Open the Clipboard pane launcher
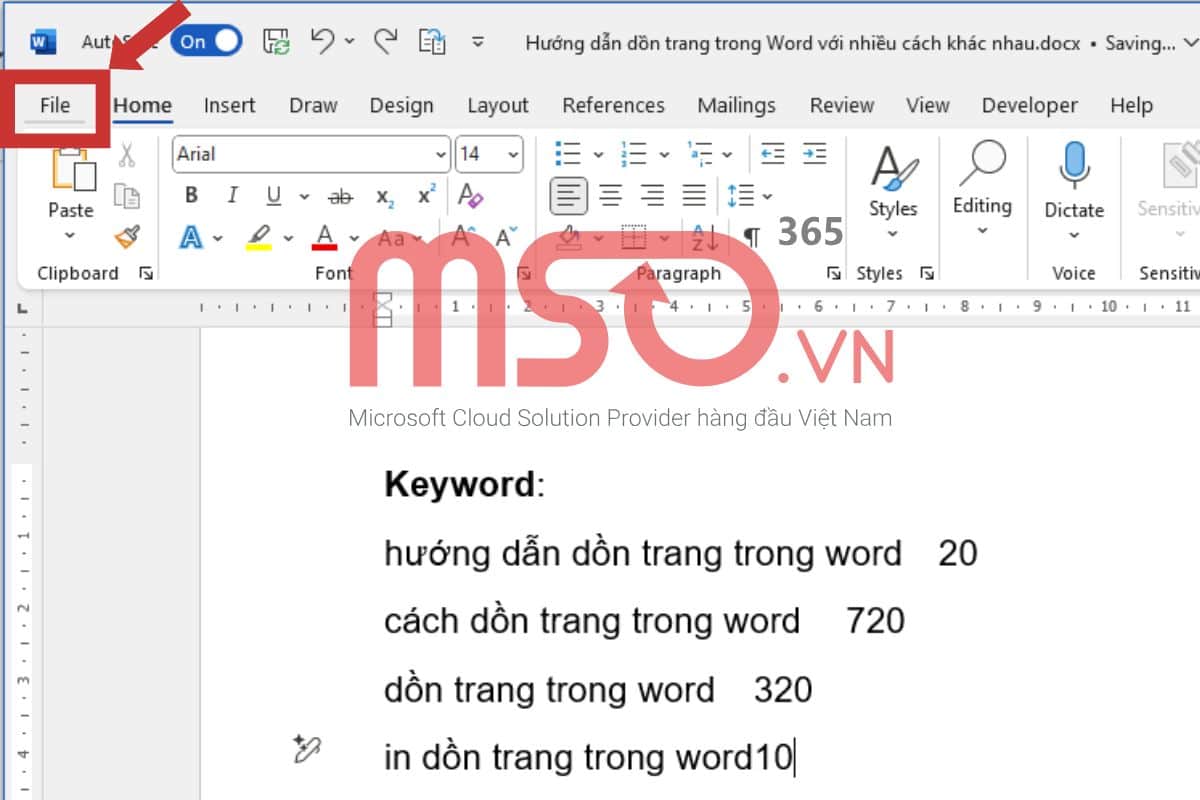 (x=146, y=273)
